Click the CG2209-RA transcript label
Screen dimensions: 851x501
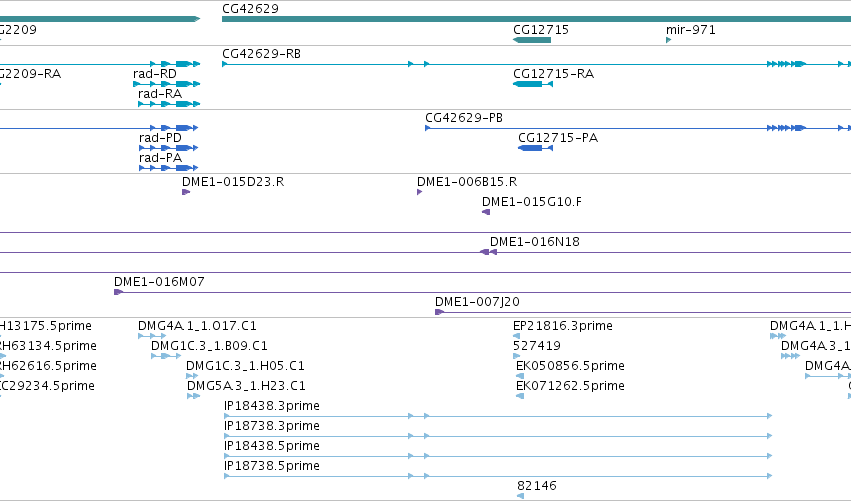pyautogui.click(x=30, y=74)
